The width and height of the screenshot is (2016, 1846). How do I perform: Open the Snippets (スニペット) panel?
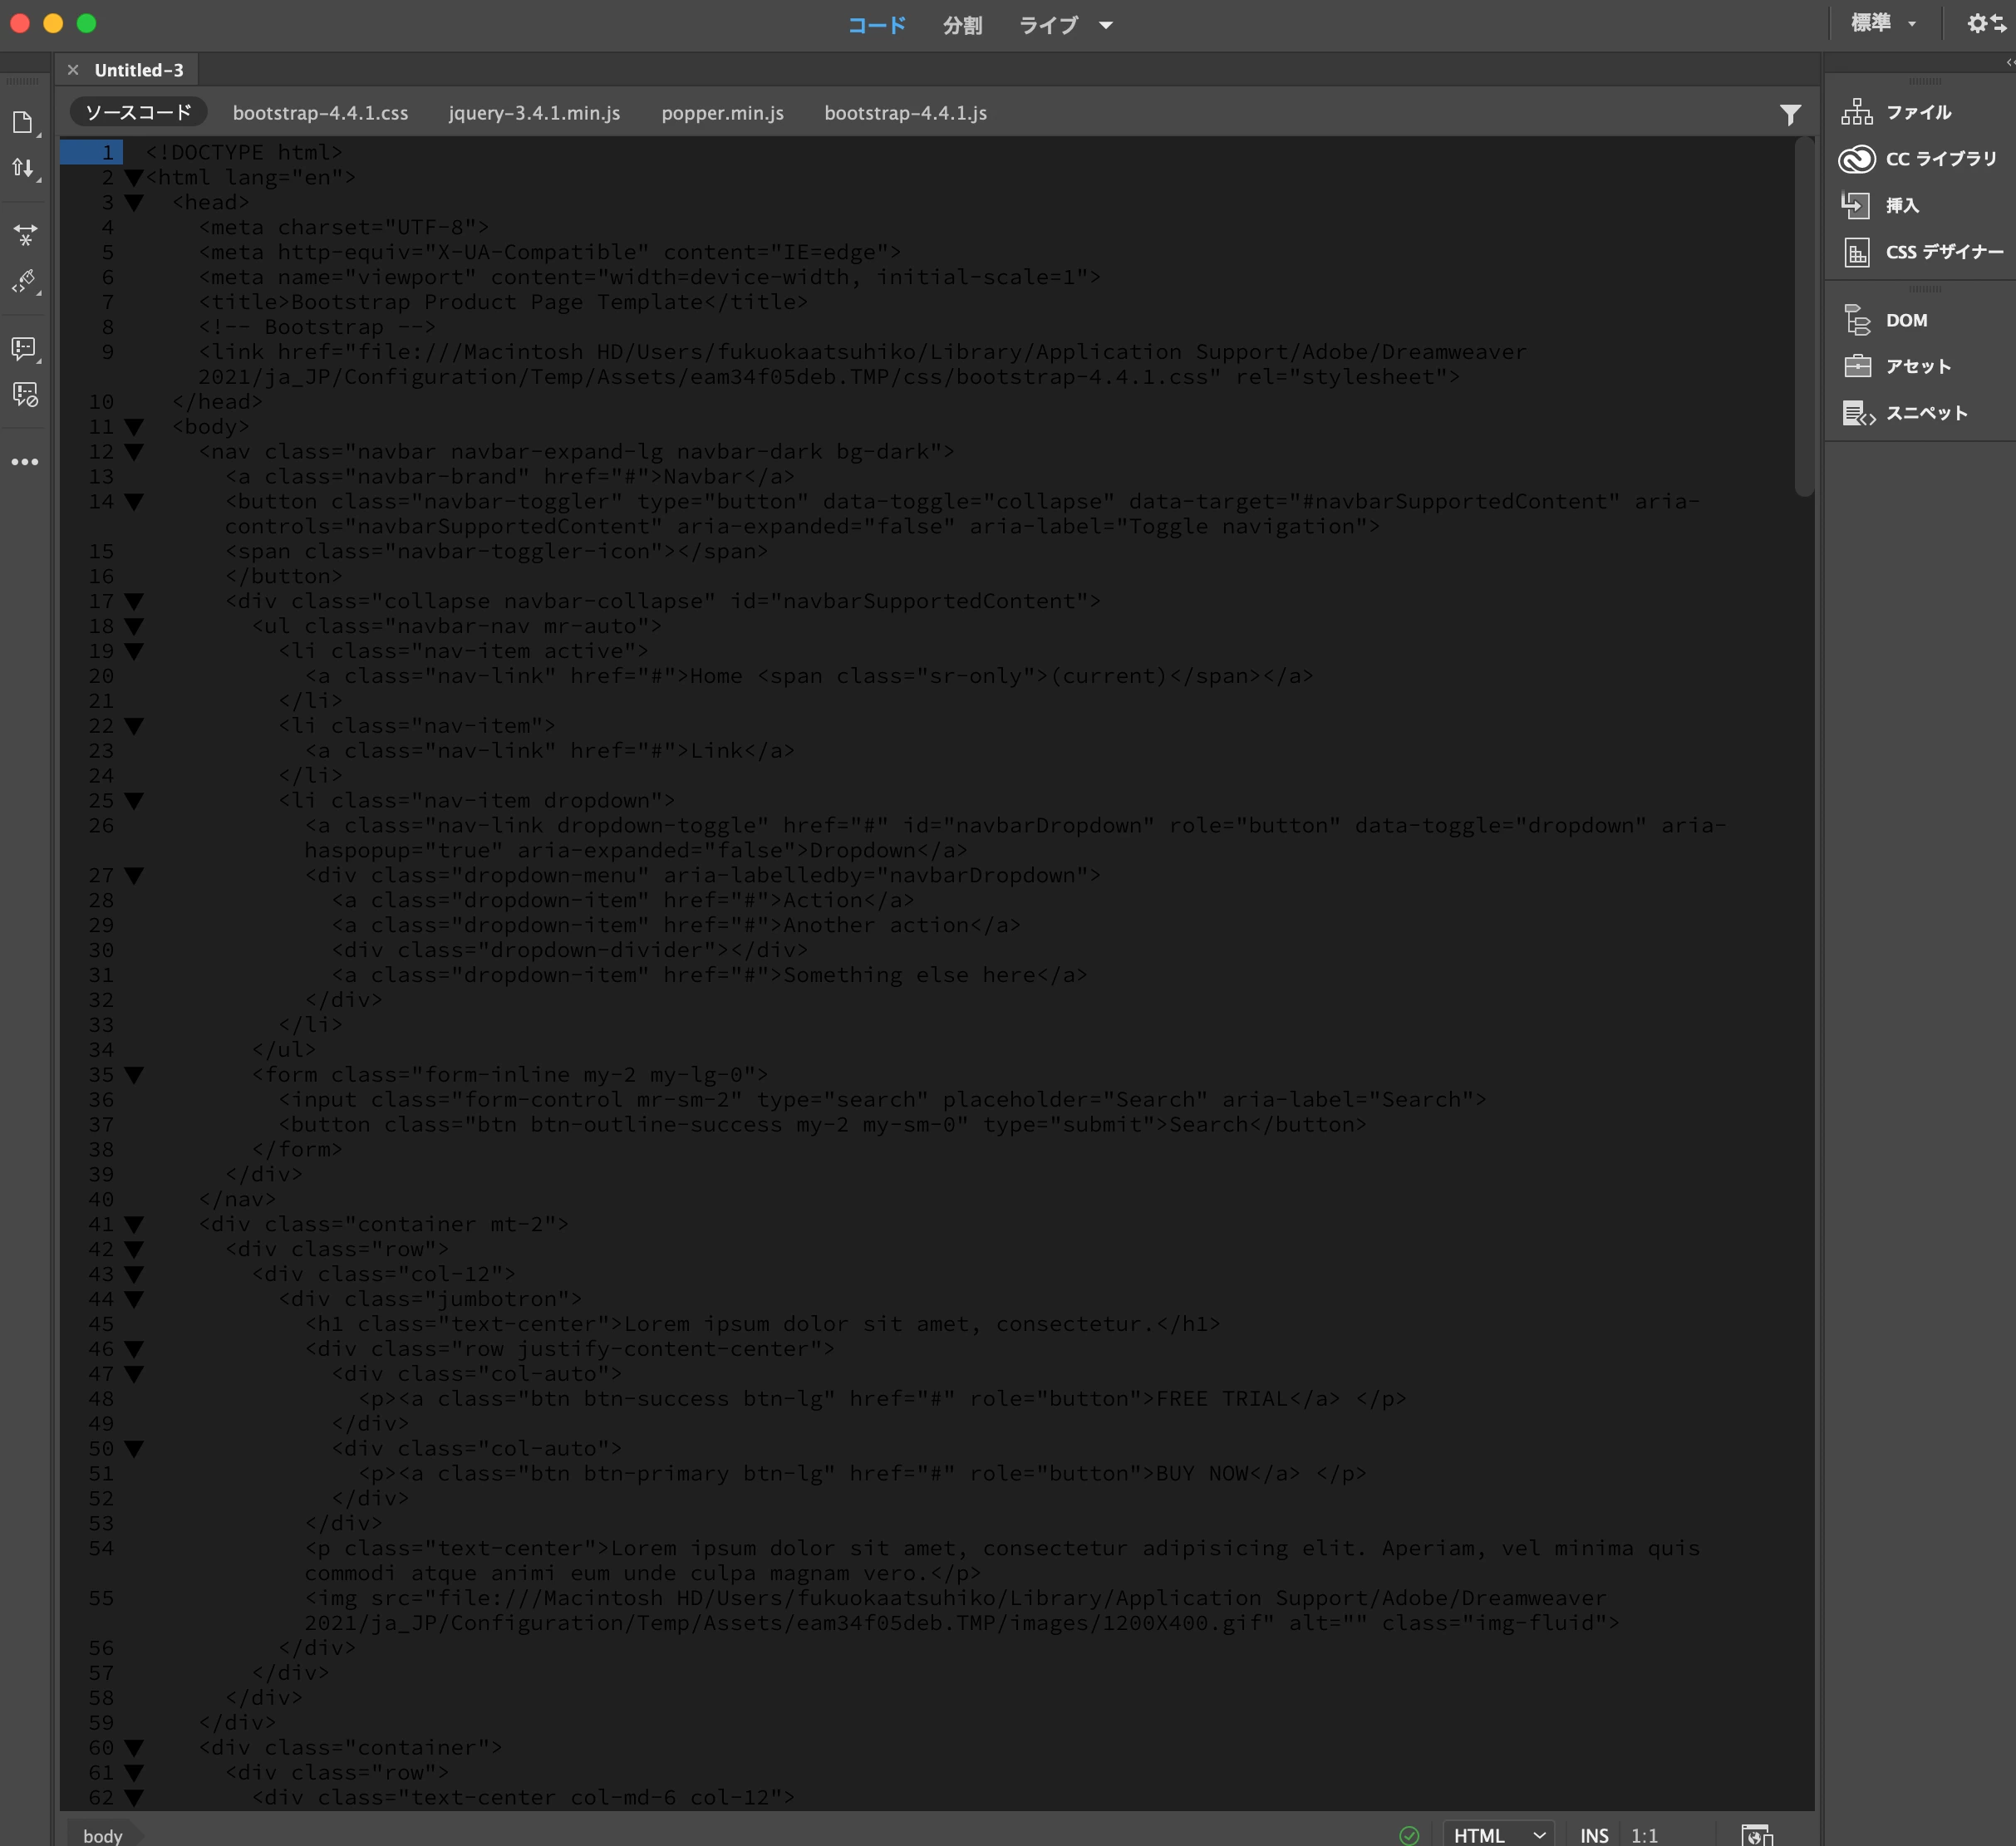pos(1925,413)
